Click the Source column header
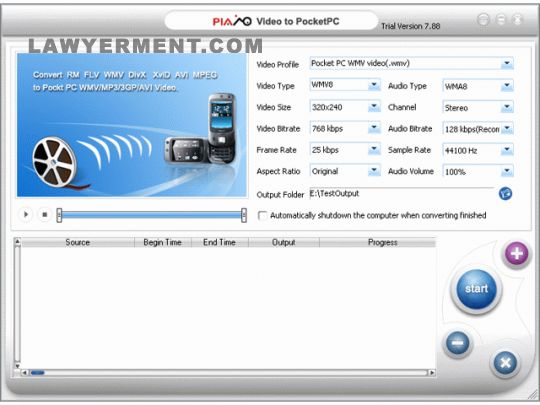Viewport: 540px width, 405px height. pyautogui.click(x=78, y=242)
